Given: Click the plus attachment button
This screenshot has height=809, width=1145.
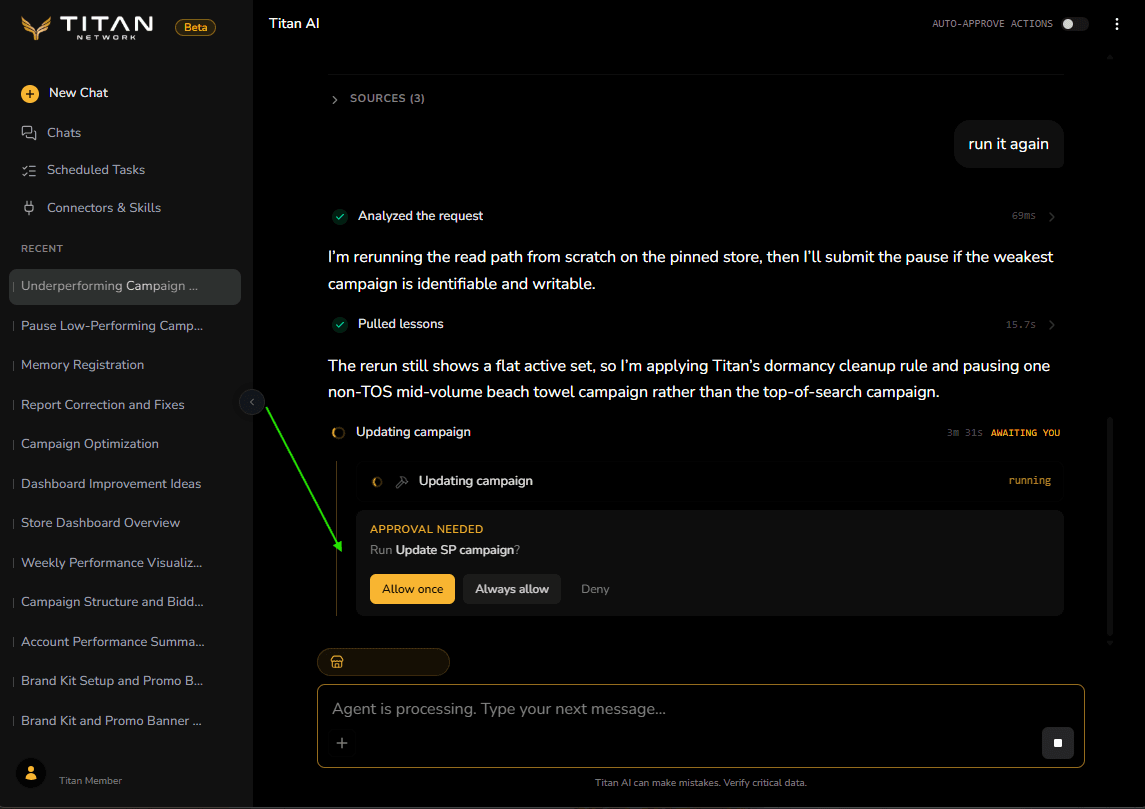Looking at the screenshot, I should [342, 743].
